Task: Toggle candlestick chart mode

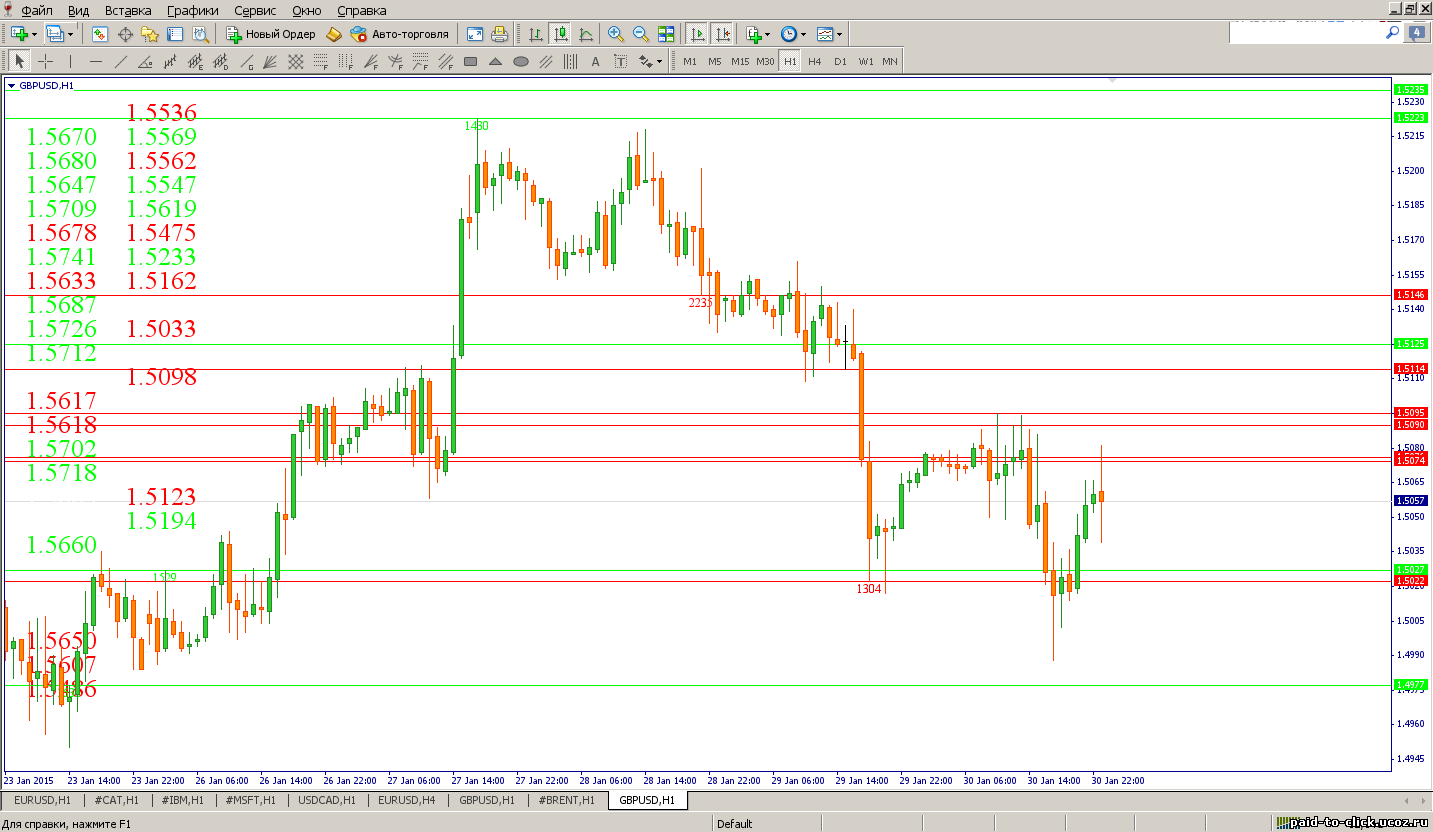Action: point(560,34)
